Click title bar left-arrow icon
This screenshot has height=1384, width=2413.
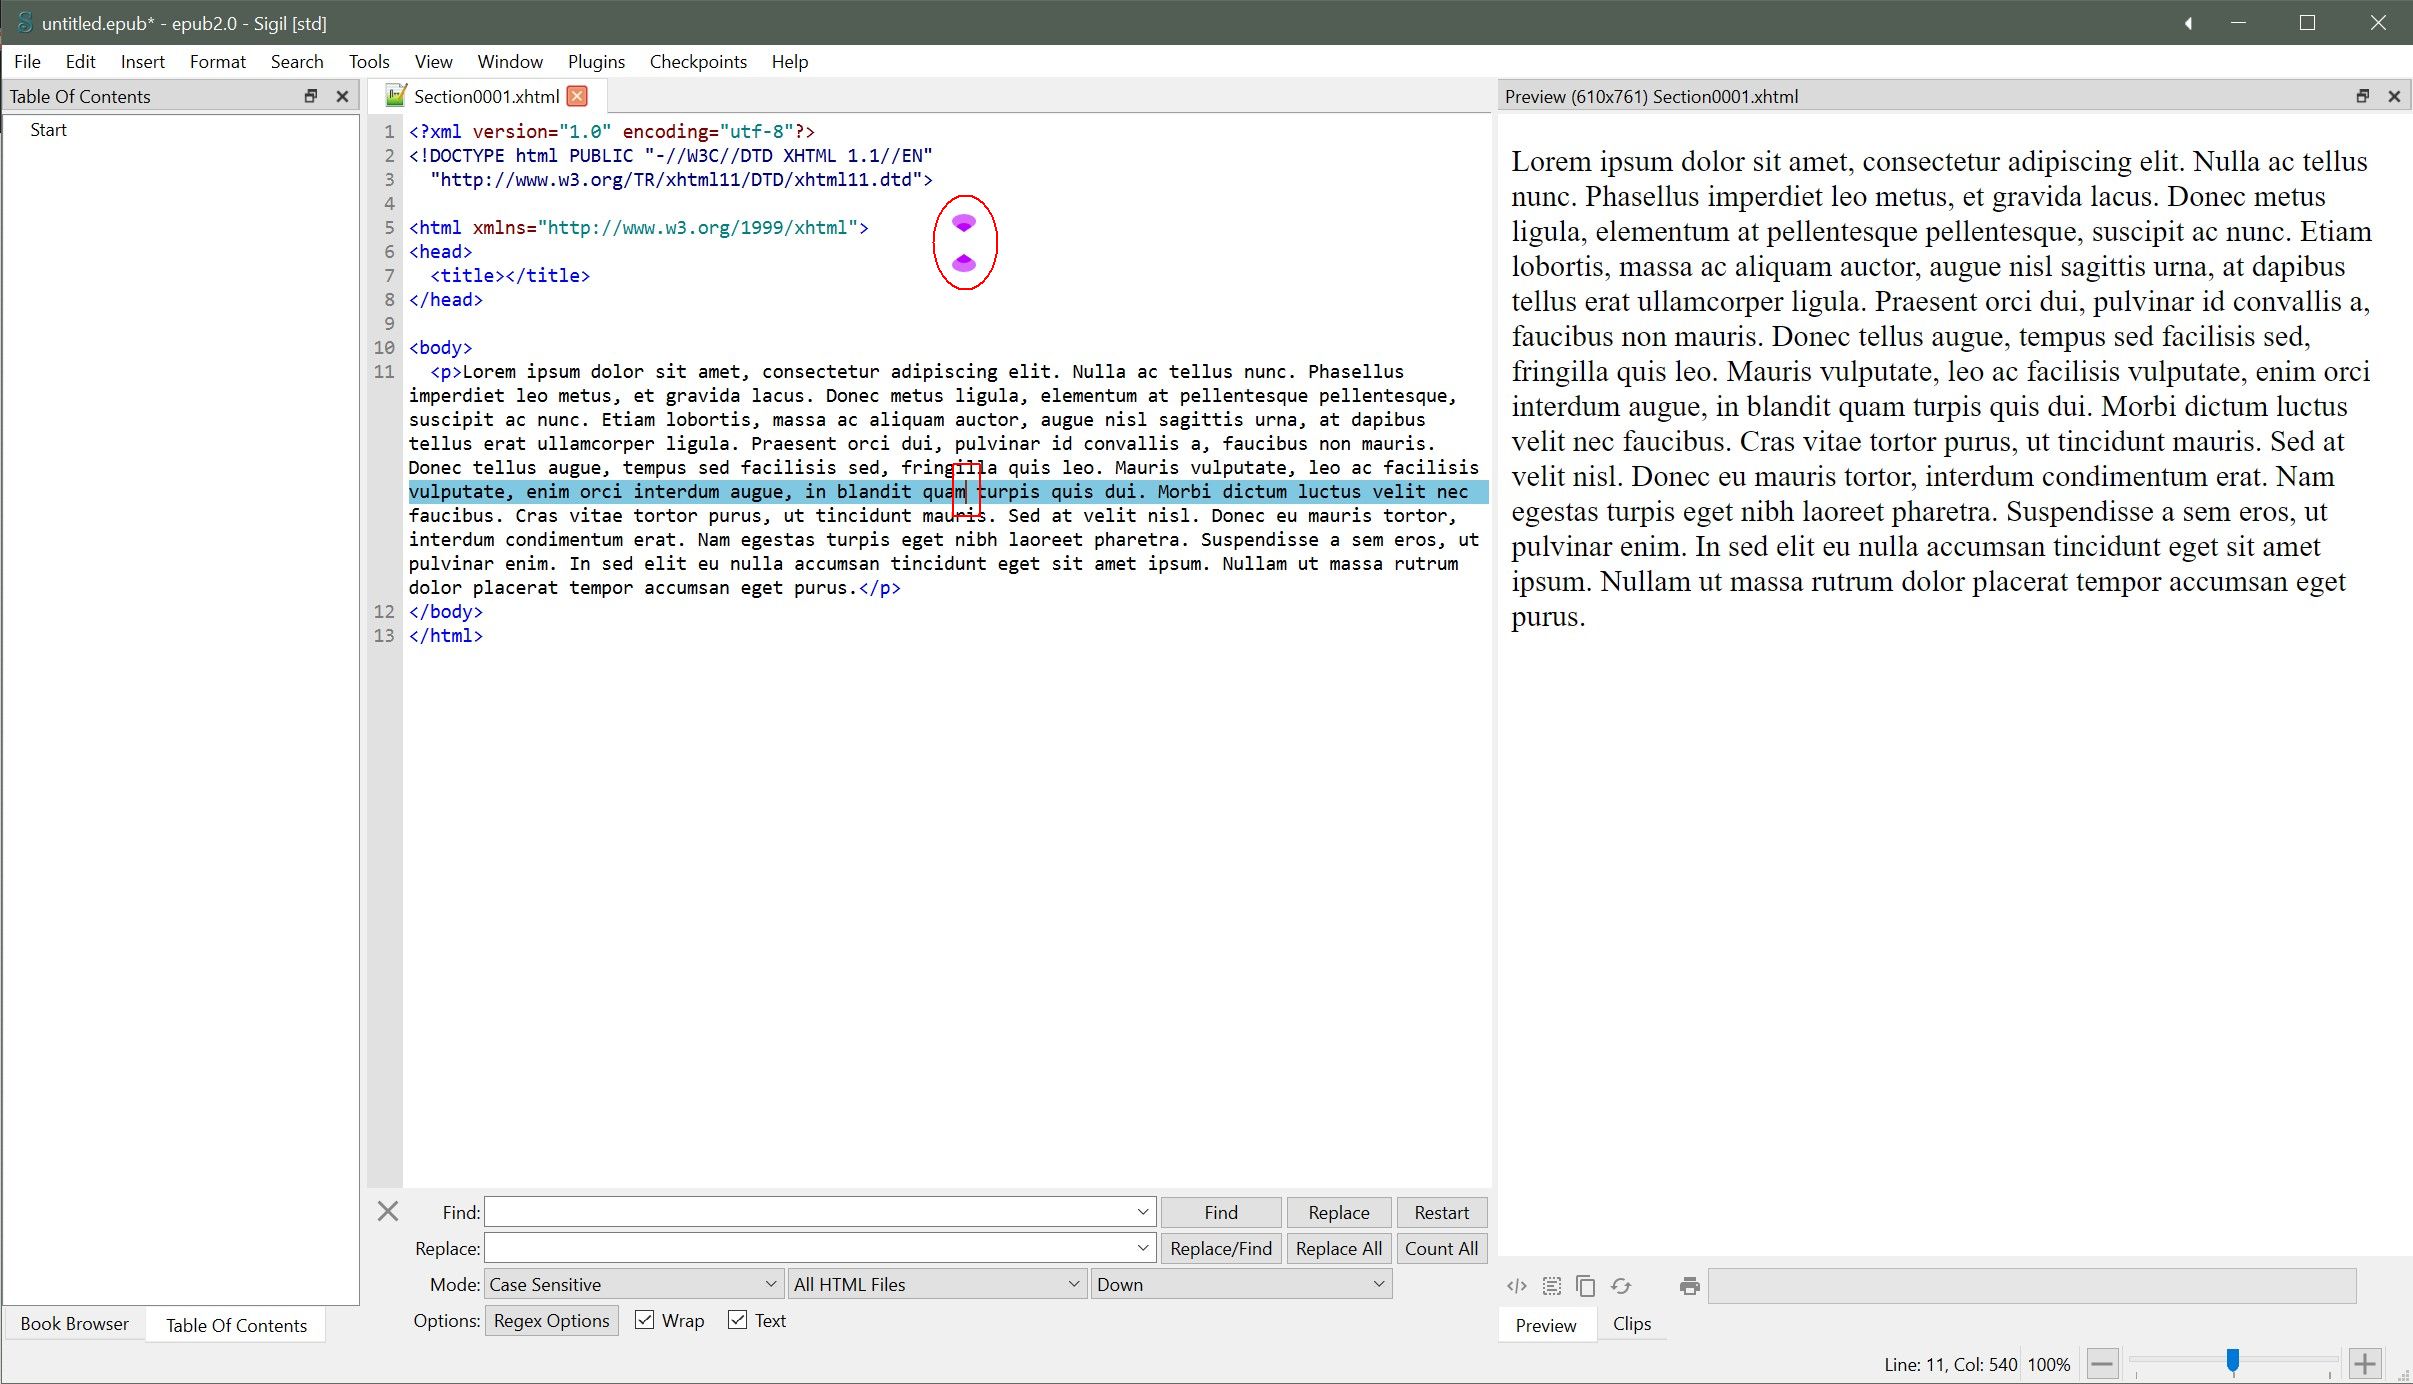tap(2188, 23)
